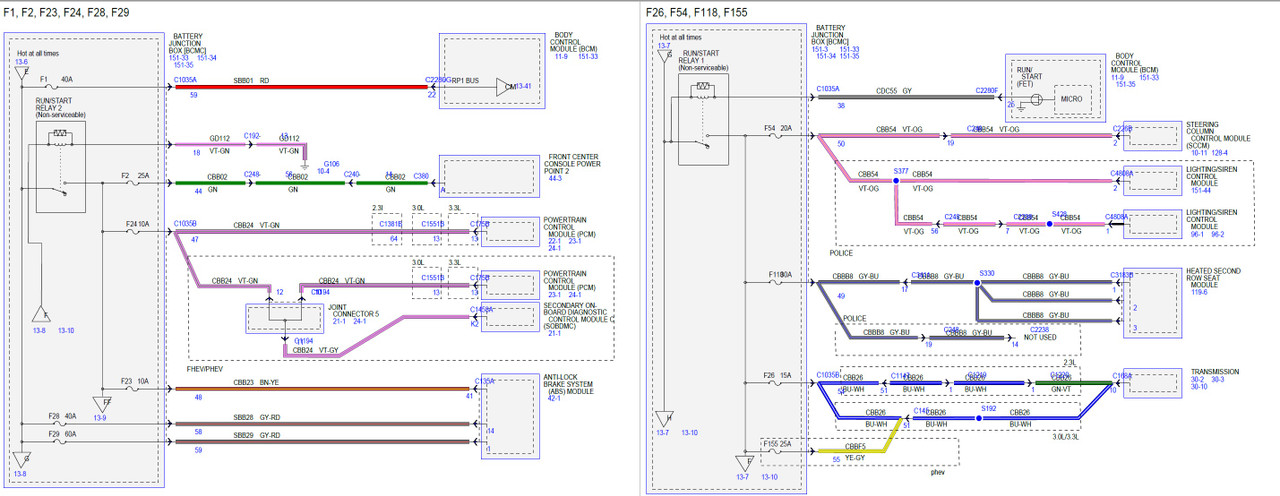
Task: Open the 10-11 link under SCCM
Action: click(x=1201, y=151)
